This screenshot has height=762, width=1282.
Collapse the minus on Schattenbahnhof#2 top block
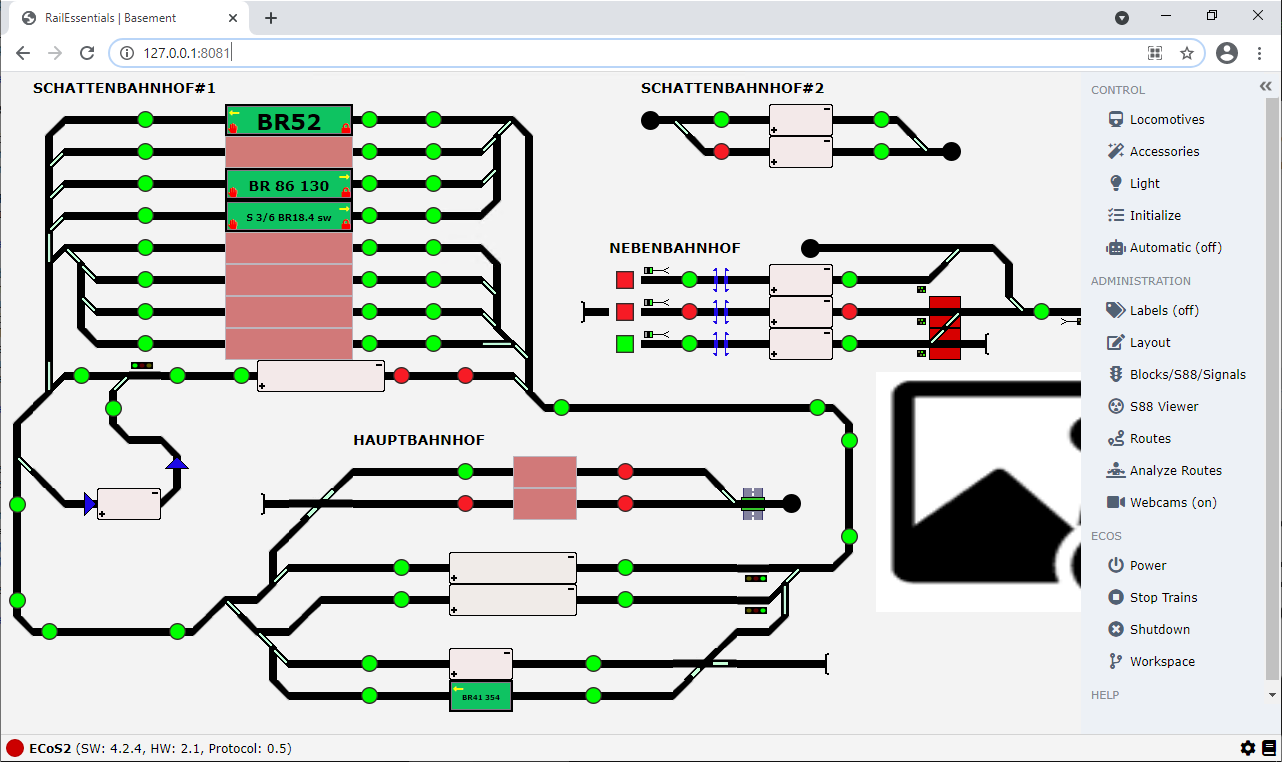click(826, 111)
